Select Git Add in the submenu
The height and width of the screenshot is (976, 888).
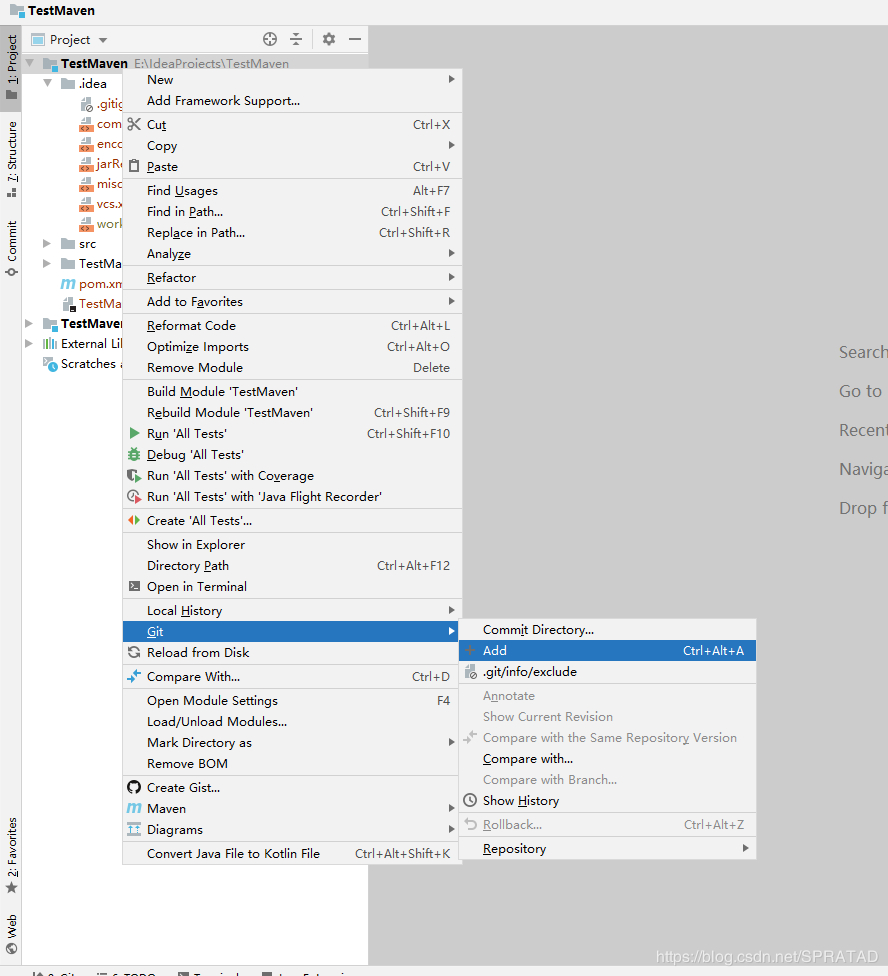tap(607, 650)
